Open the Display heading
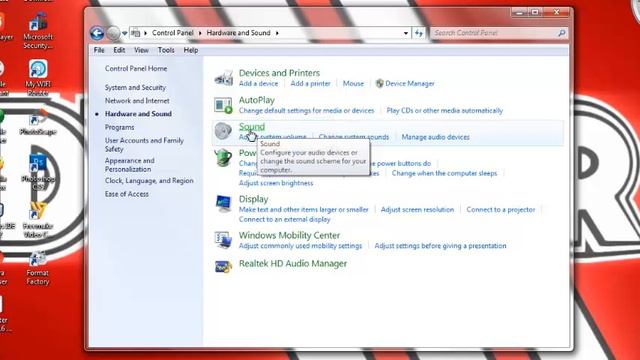 (253, 199)
